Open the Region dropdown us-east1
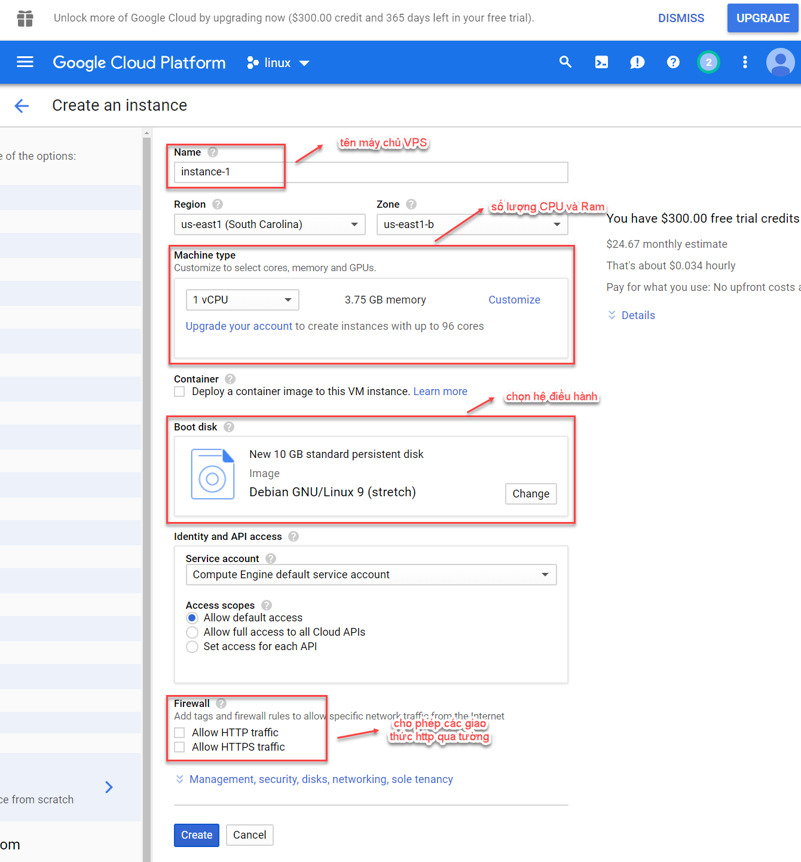801x862 pixels. pos(269,224)
